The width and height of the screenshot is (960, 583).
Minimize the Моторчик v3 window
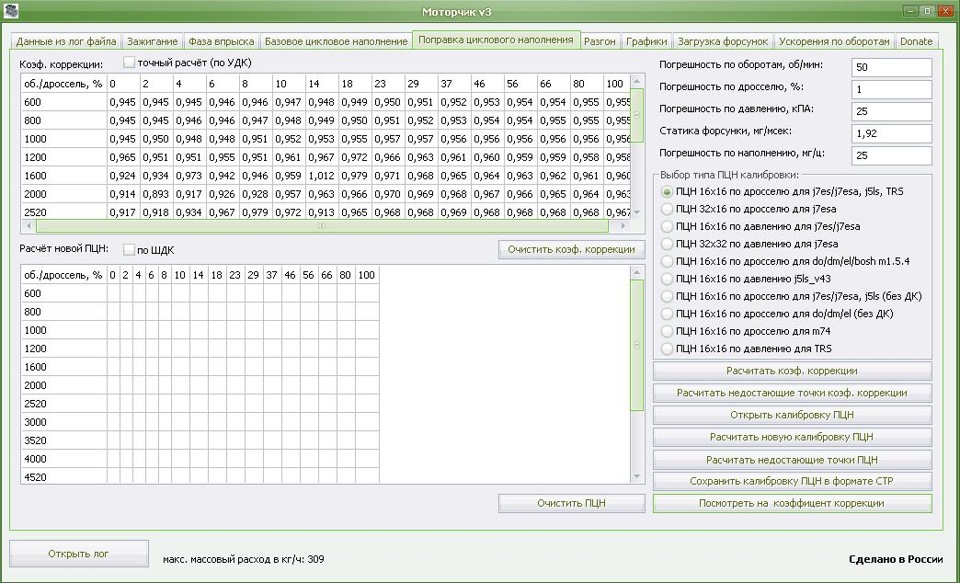(913, 10)
